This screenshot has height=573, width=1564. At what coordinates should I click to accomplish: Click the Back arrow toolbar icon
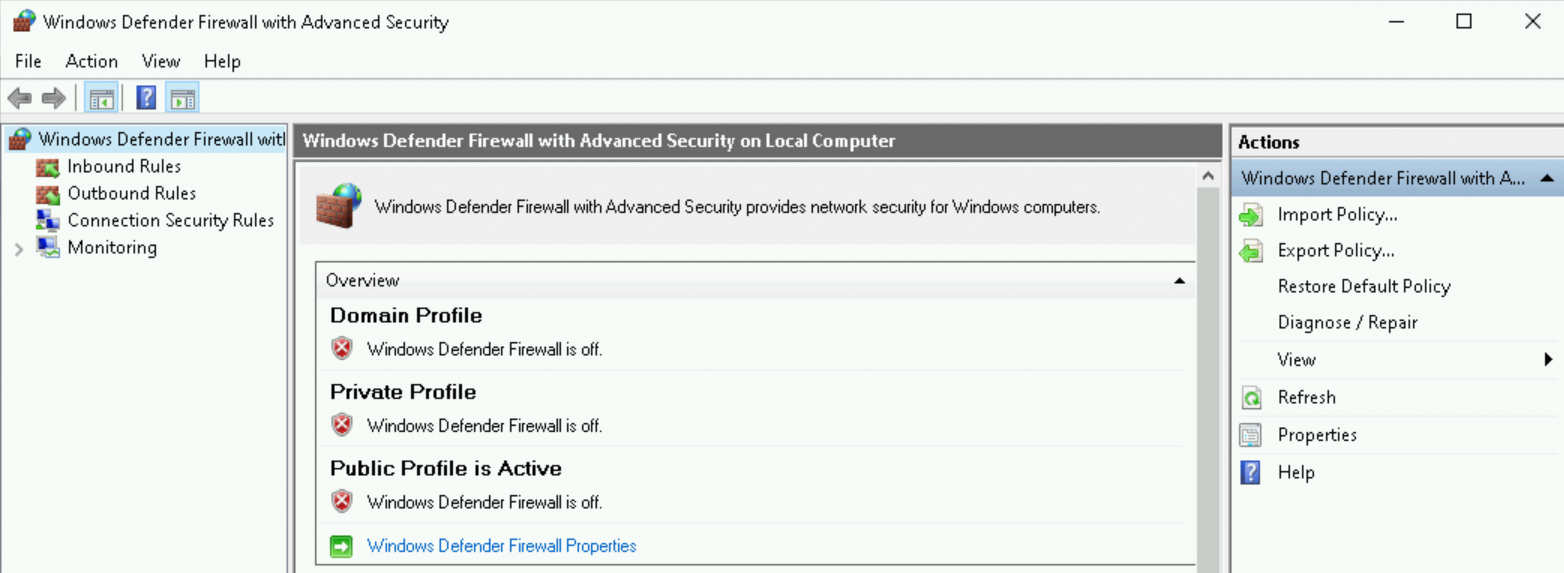[19, 98]
